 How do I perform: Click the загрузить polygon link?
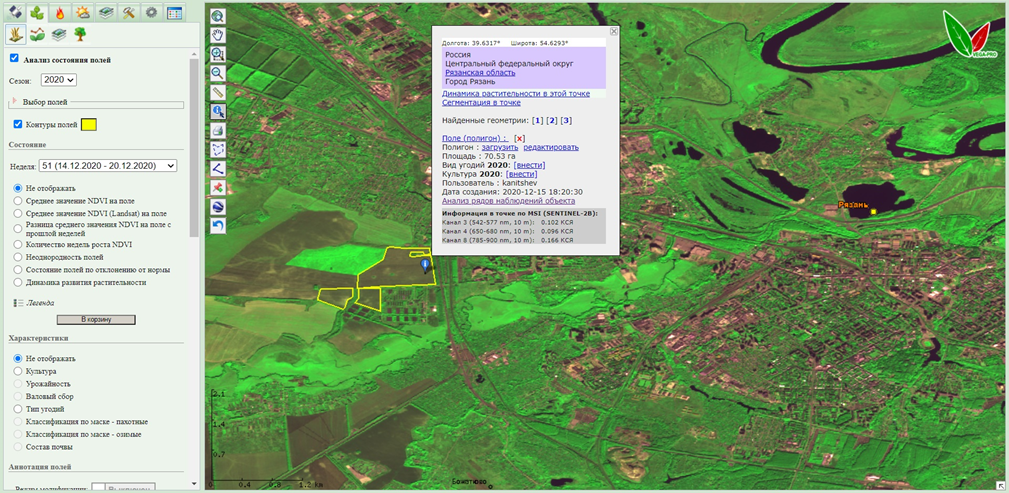[x=500, y=147]
